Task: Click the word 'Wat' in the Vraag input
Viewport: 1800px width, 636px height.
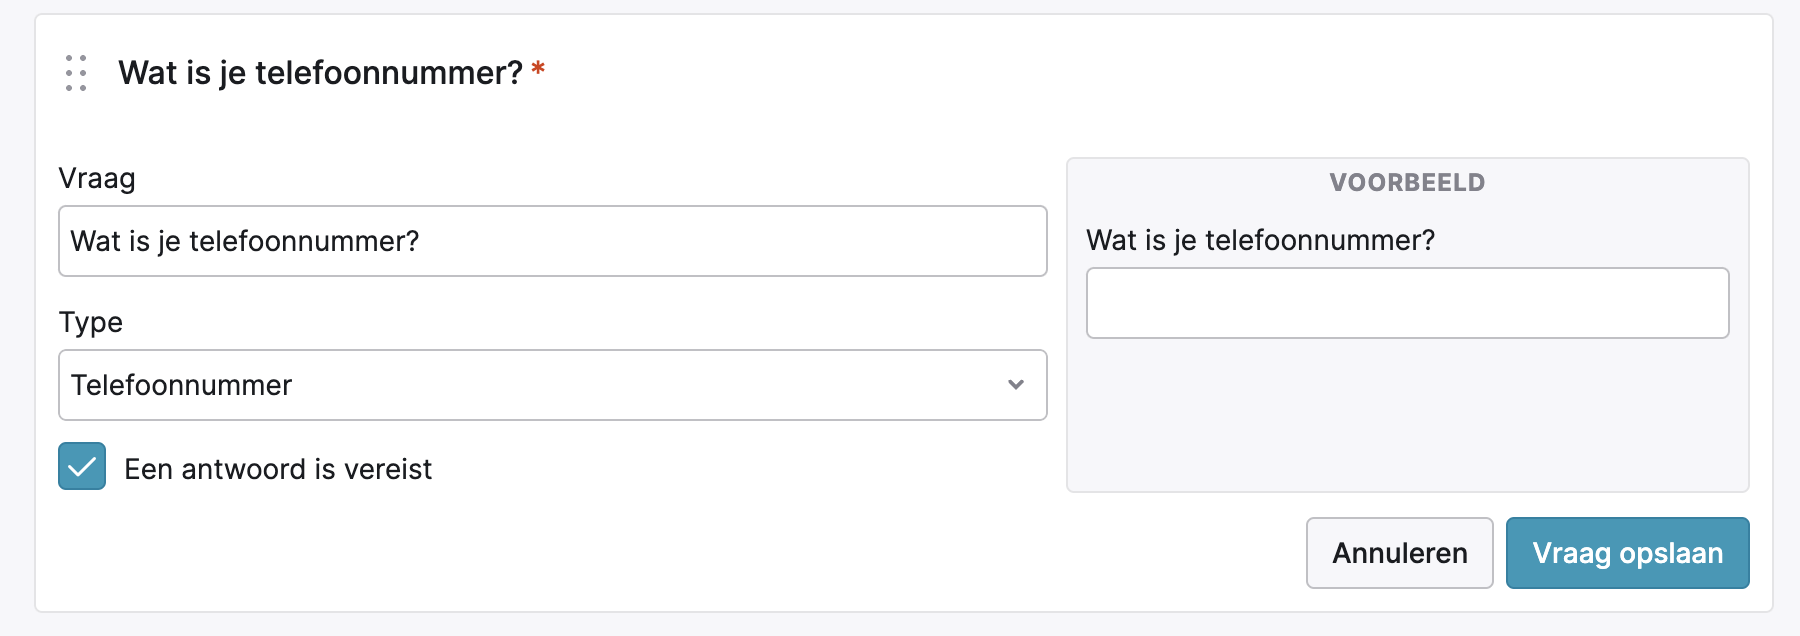Action: click(96, 241)
